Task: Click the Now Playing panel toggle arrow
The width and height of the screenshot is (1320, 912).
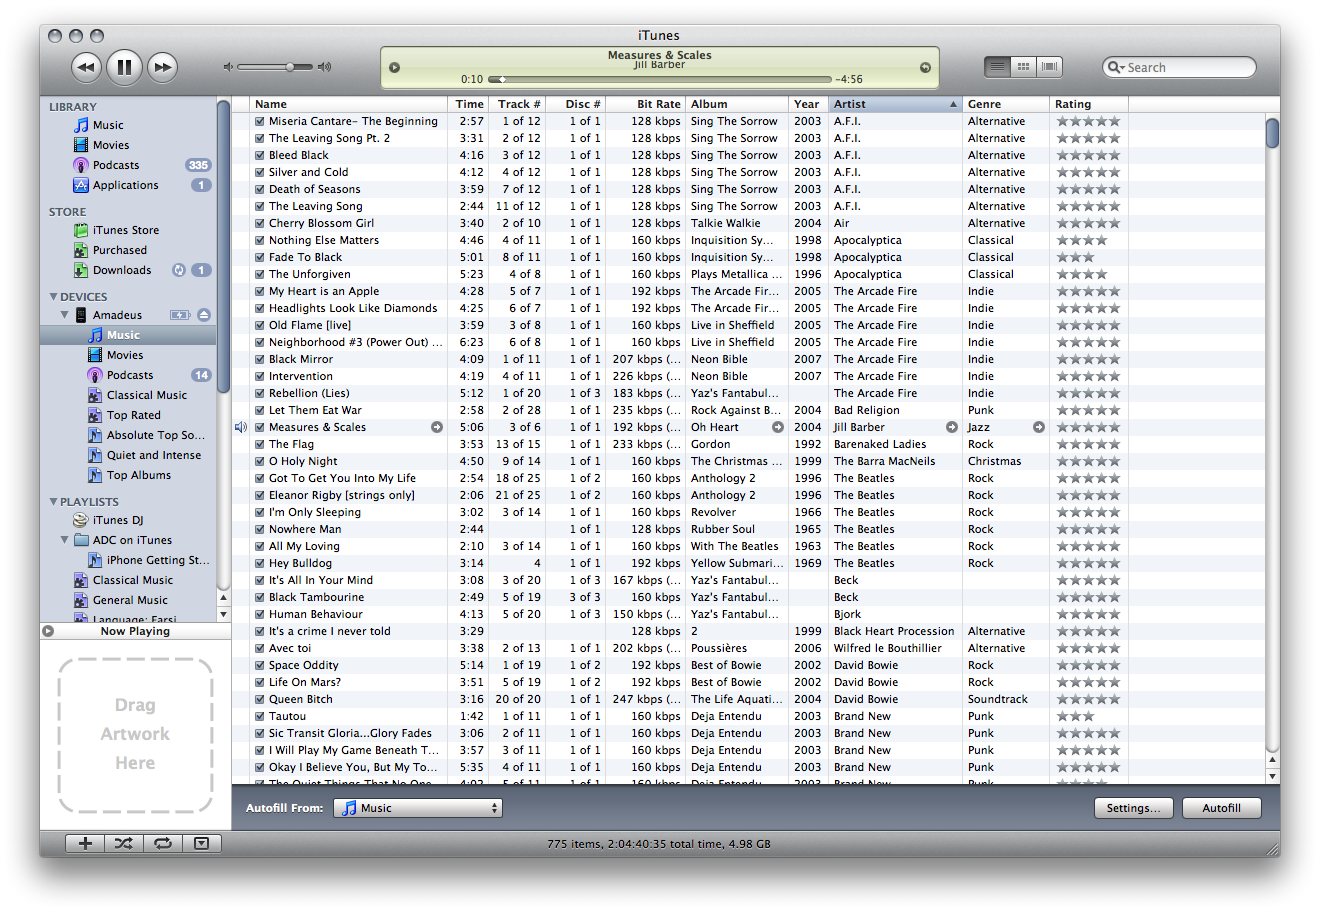Action: coord(48,631)
